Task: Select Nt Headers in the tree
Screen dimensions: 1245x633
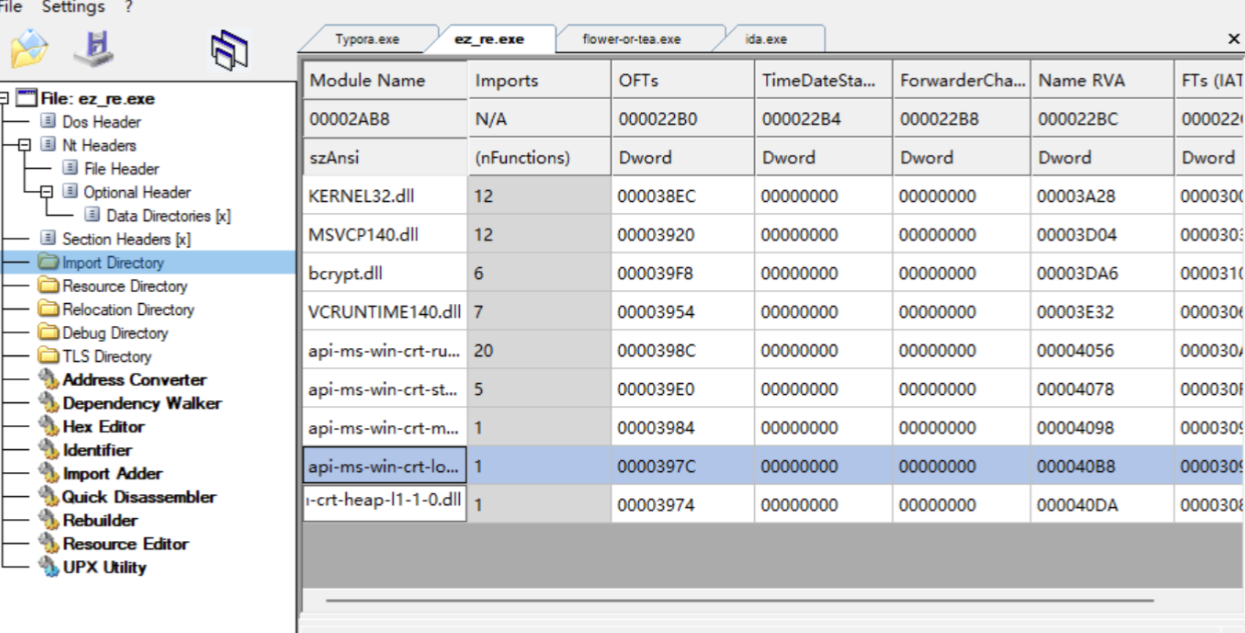Action: pos(99,145)
